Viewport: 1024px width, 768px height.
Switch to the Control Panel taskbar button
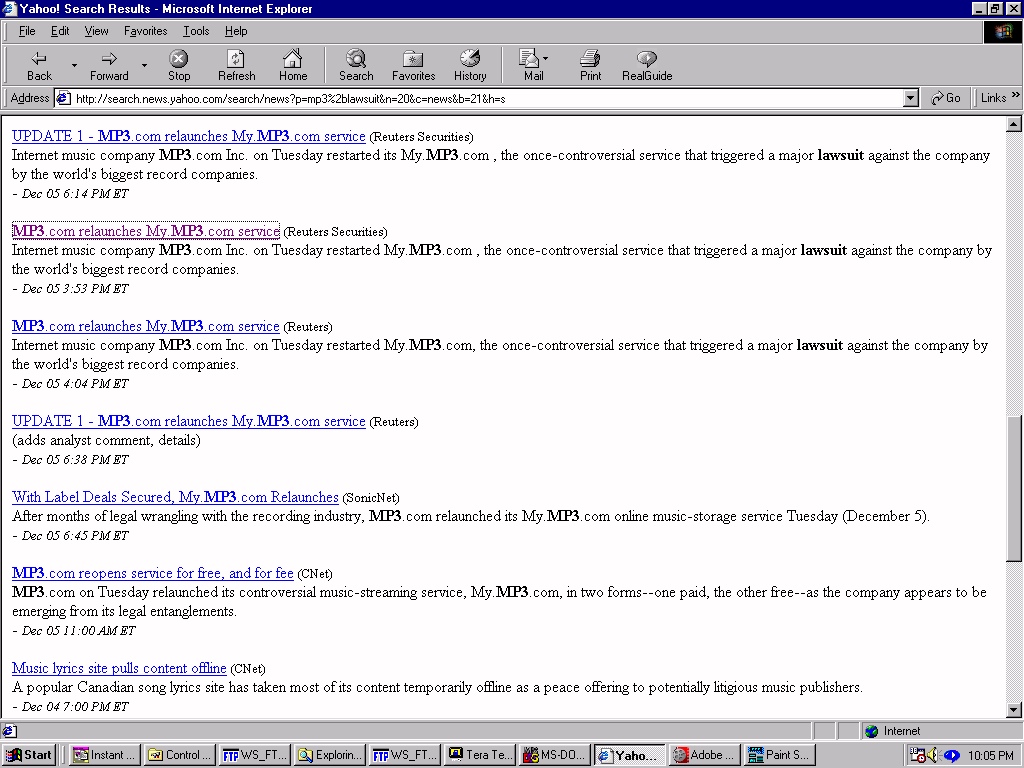(179, 756)
